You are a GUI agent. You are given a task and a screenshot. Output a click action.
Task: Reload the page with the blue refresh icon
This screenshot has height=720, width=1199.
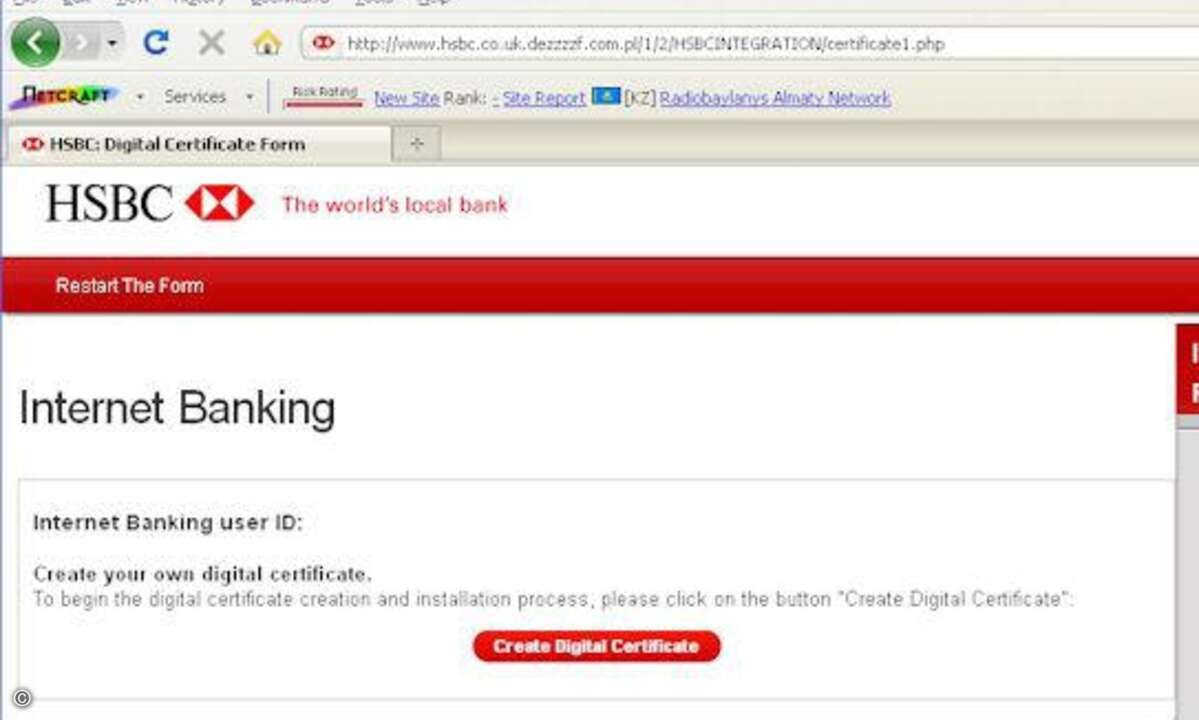point(156,43)
